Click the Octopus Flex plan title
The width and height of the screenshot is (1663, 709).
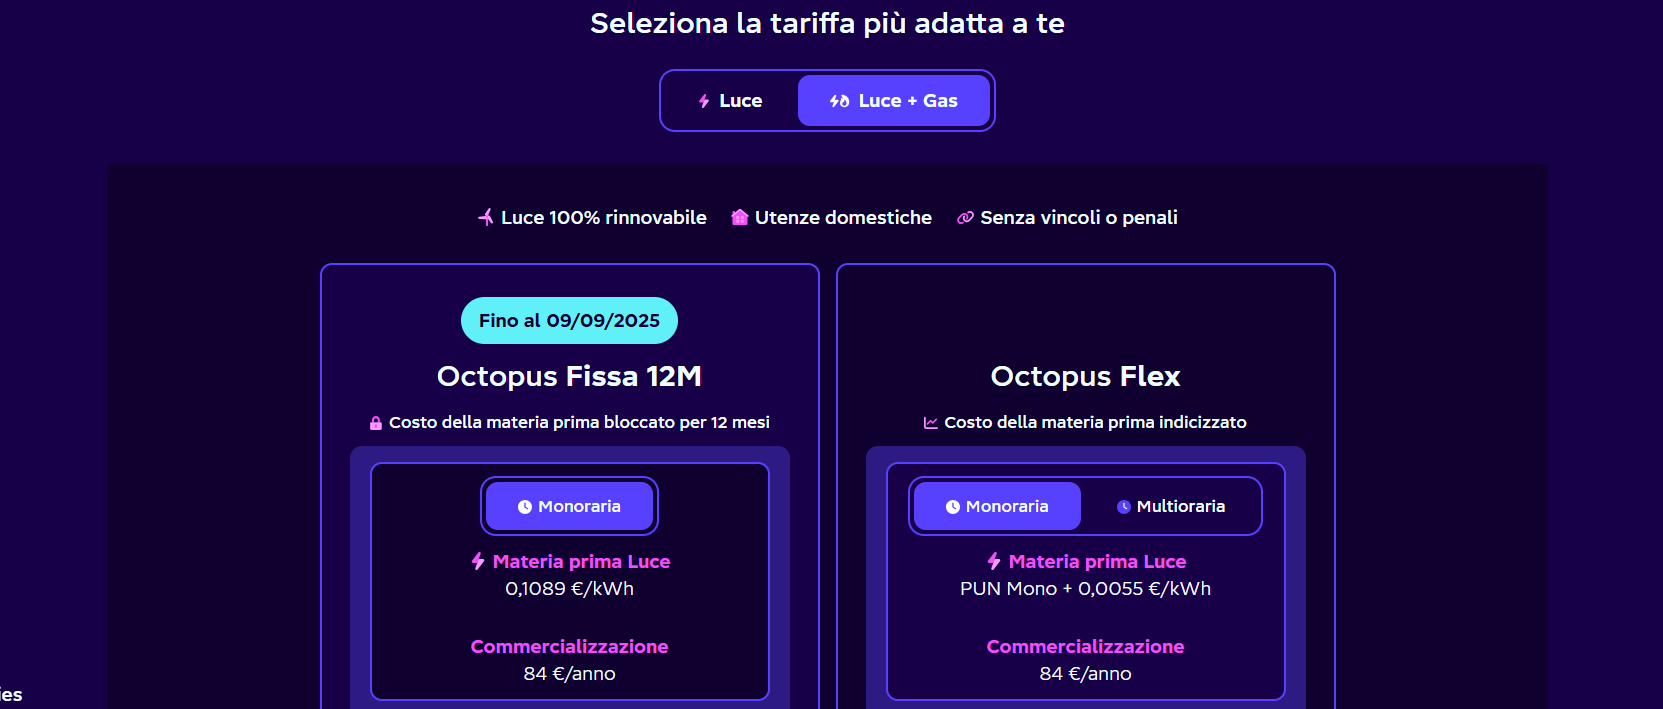click(1085, 376)
